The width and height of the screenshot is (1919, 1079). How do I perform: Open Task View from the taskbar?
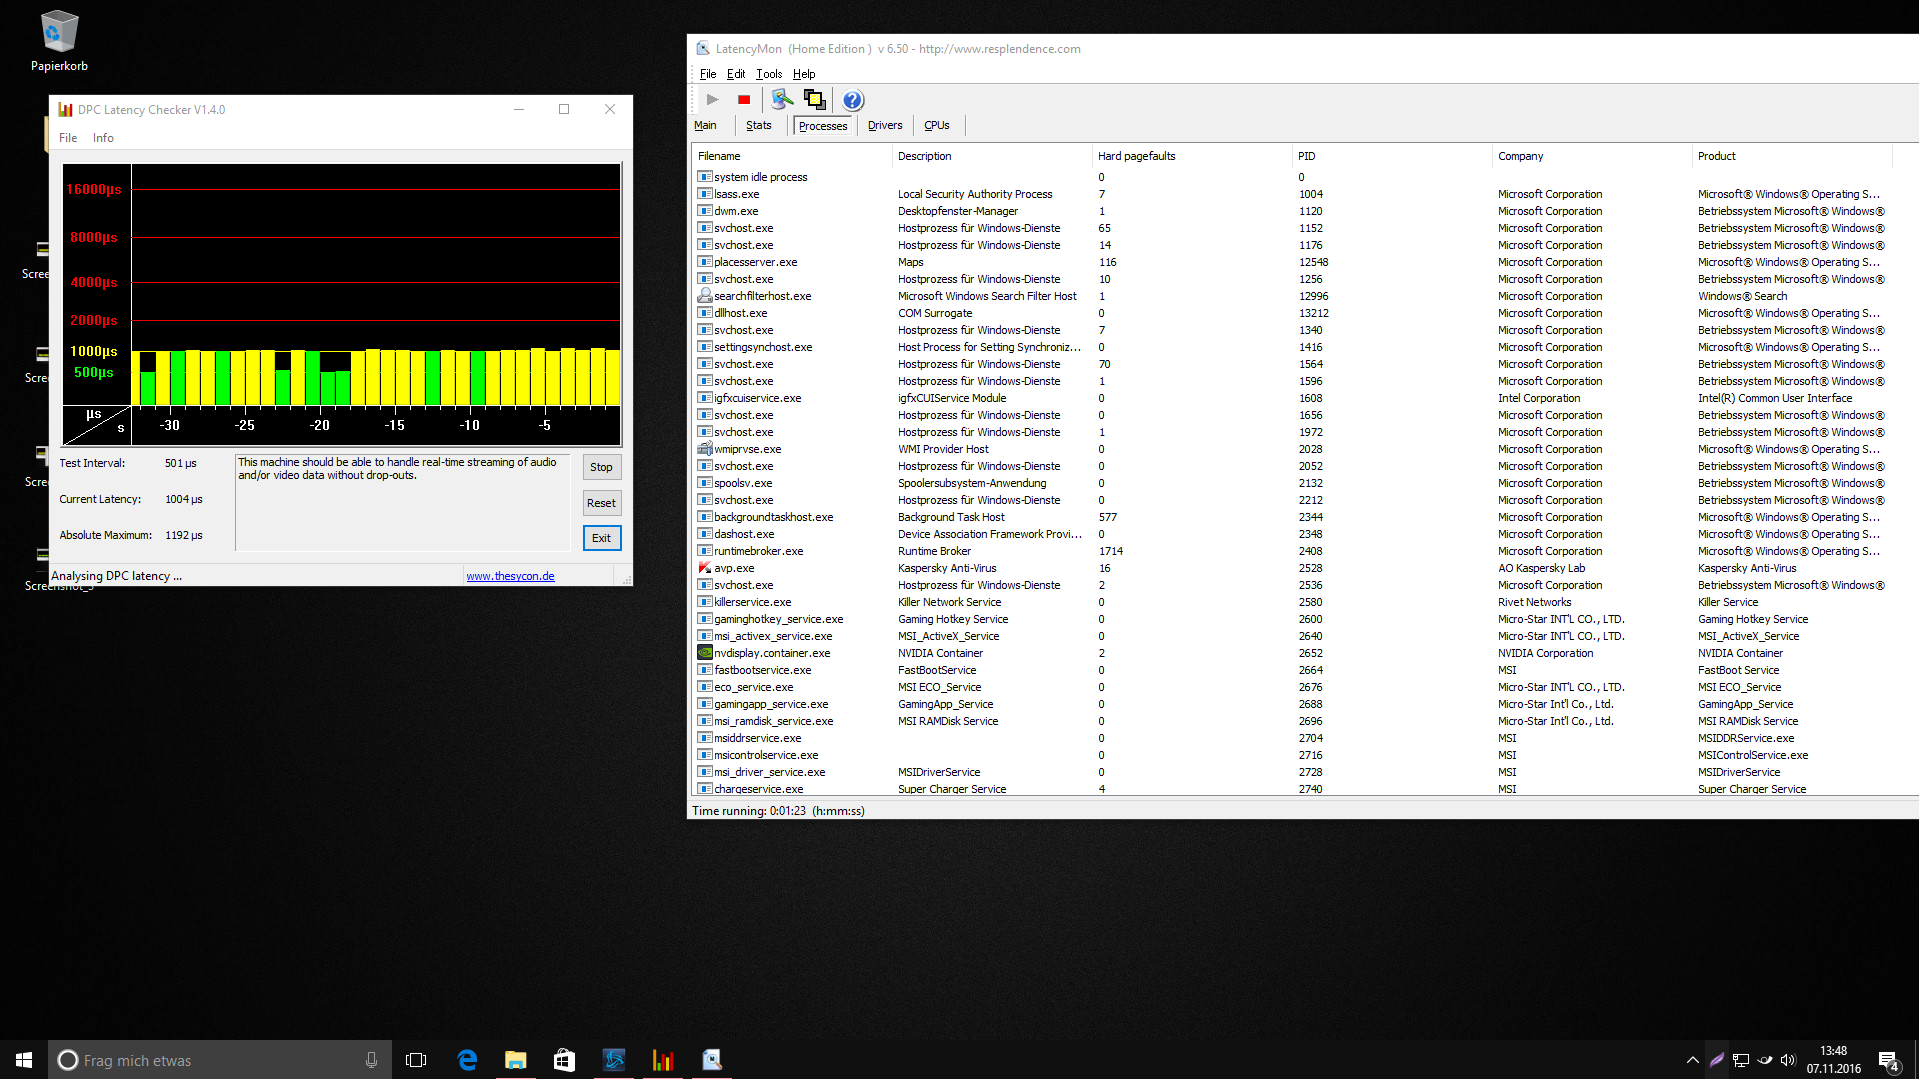click(x=416, y=1060)
